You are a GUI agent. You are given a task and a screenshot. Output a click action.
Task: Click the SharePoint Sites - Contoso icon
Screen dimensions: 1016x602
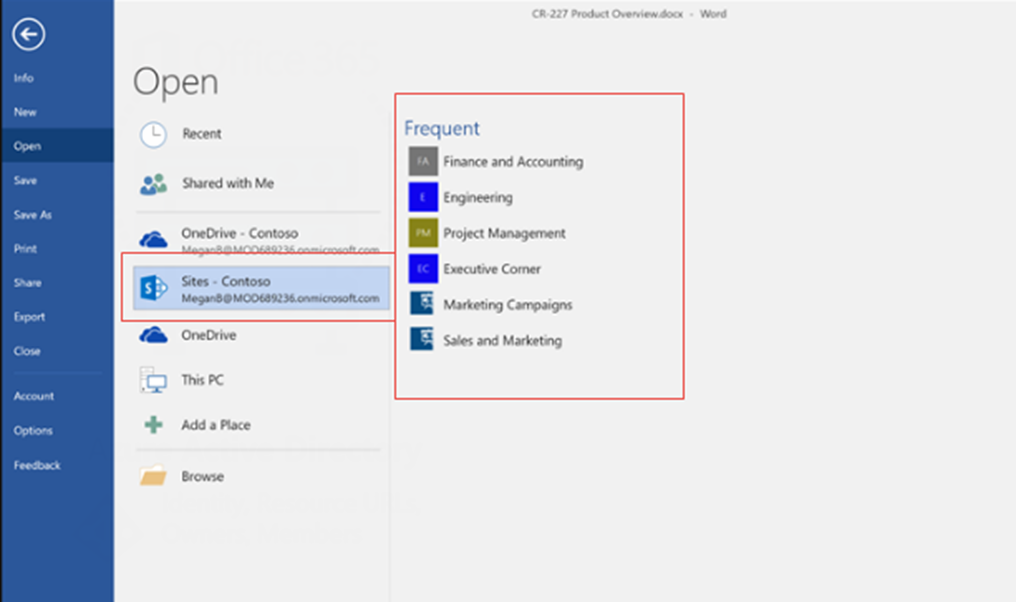154,288
